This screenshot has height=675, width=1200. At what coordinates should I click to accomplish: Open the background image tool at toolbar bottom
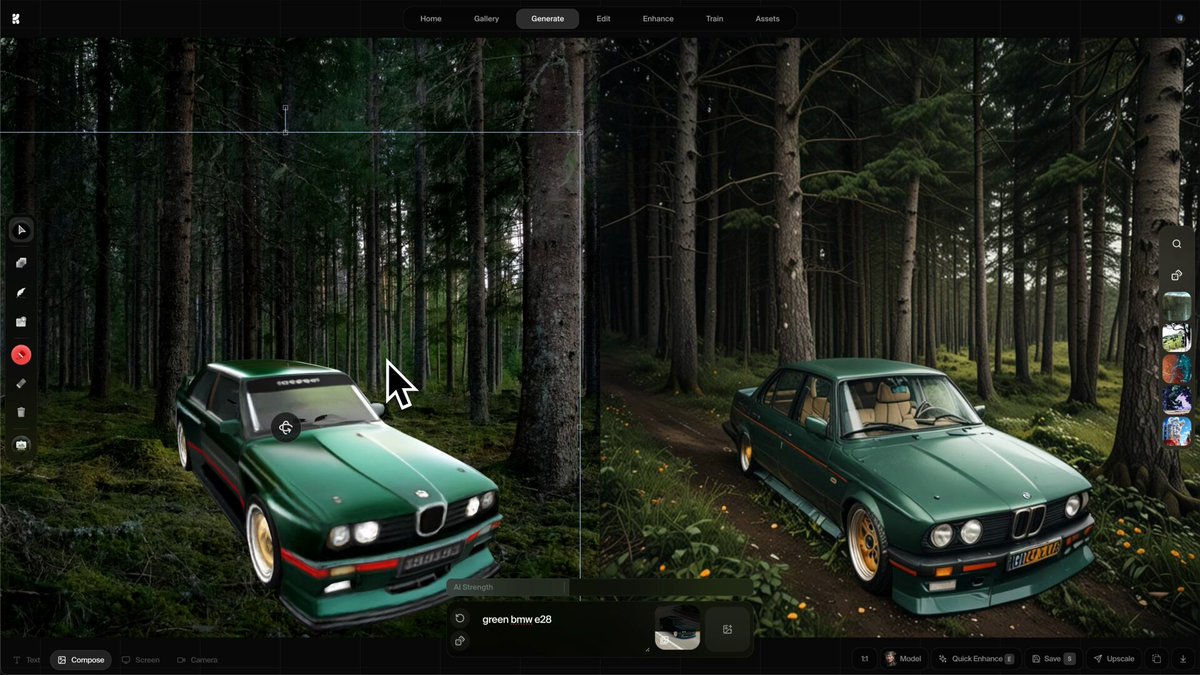point(21,444)
